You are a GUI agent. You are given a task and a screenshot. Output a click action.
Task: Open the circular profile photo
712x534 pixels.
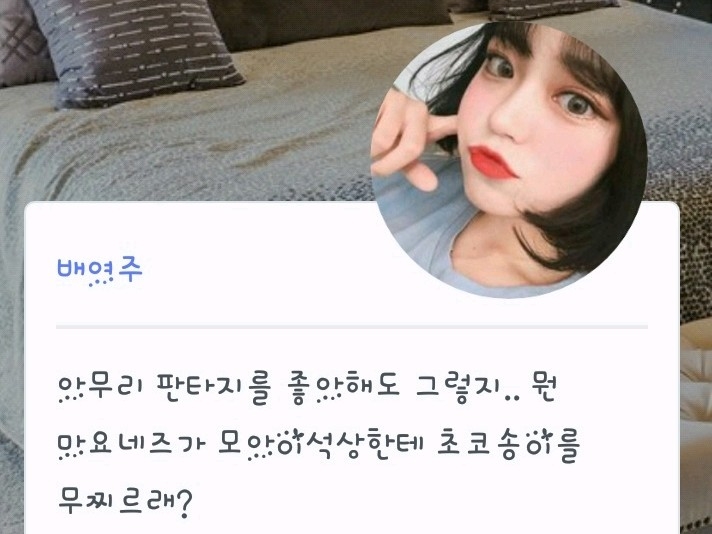click(509, 160)
